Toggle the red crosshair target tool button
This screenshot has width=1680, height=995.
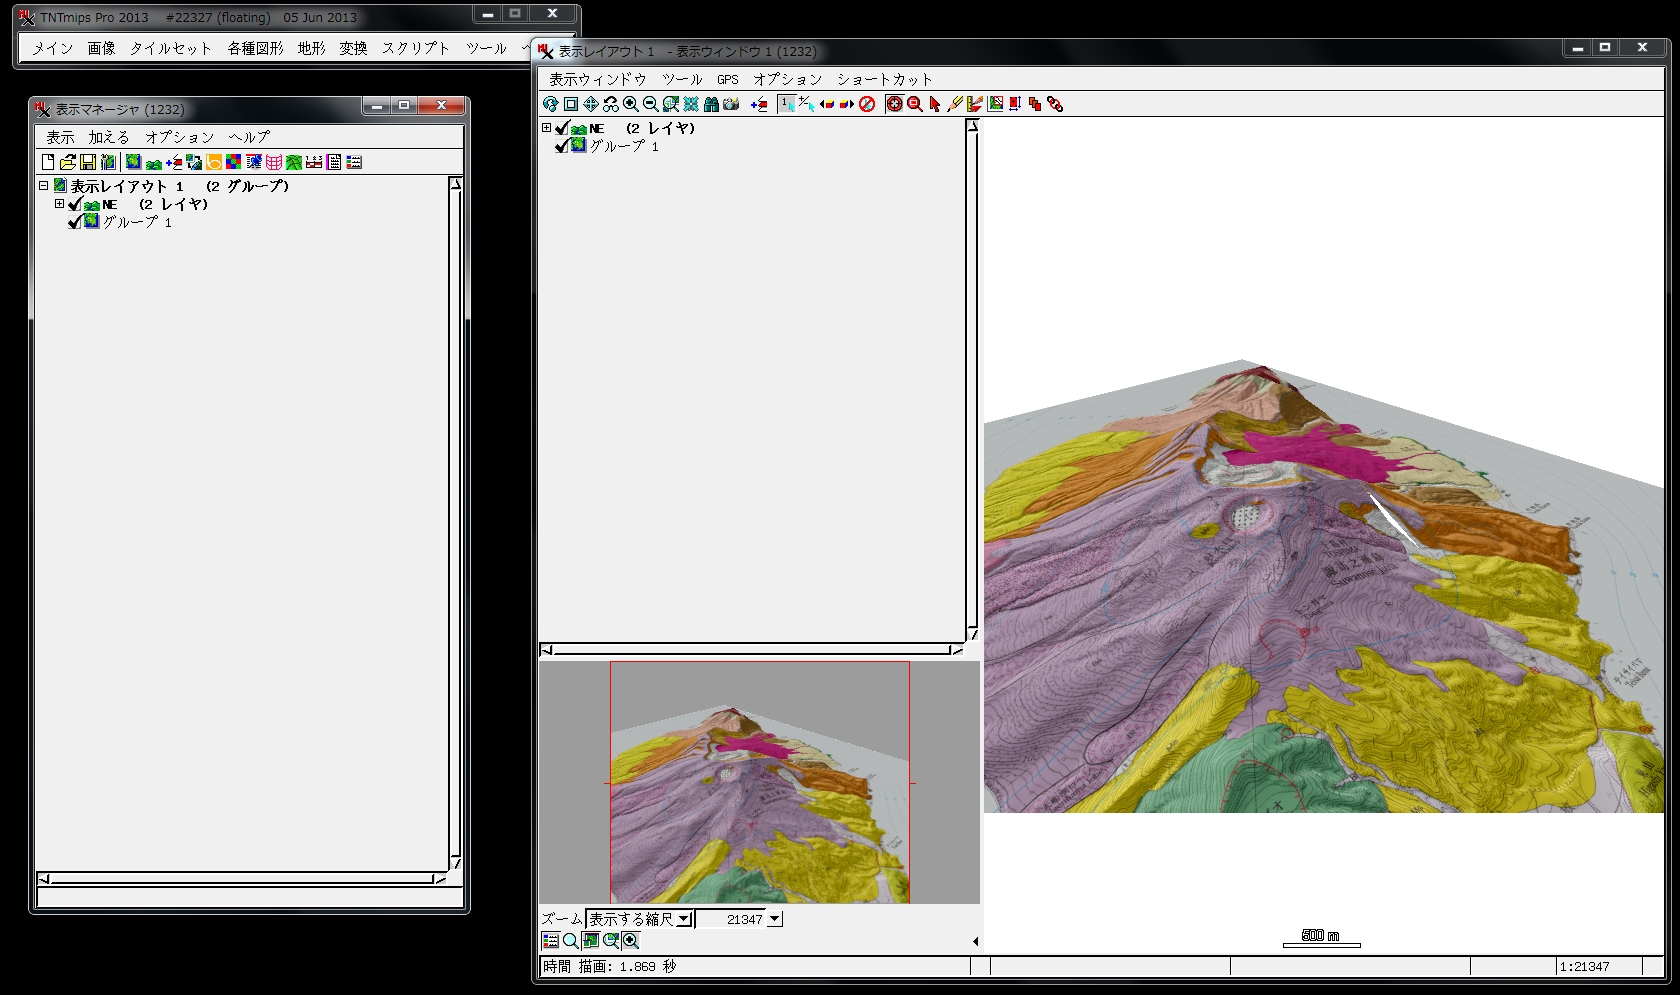click(895, 104)
